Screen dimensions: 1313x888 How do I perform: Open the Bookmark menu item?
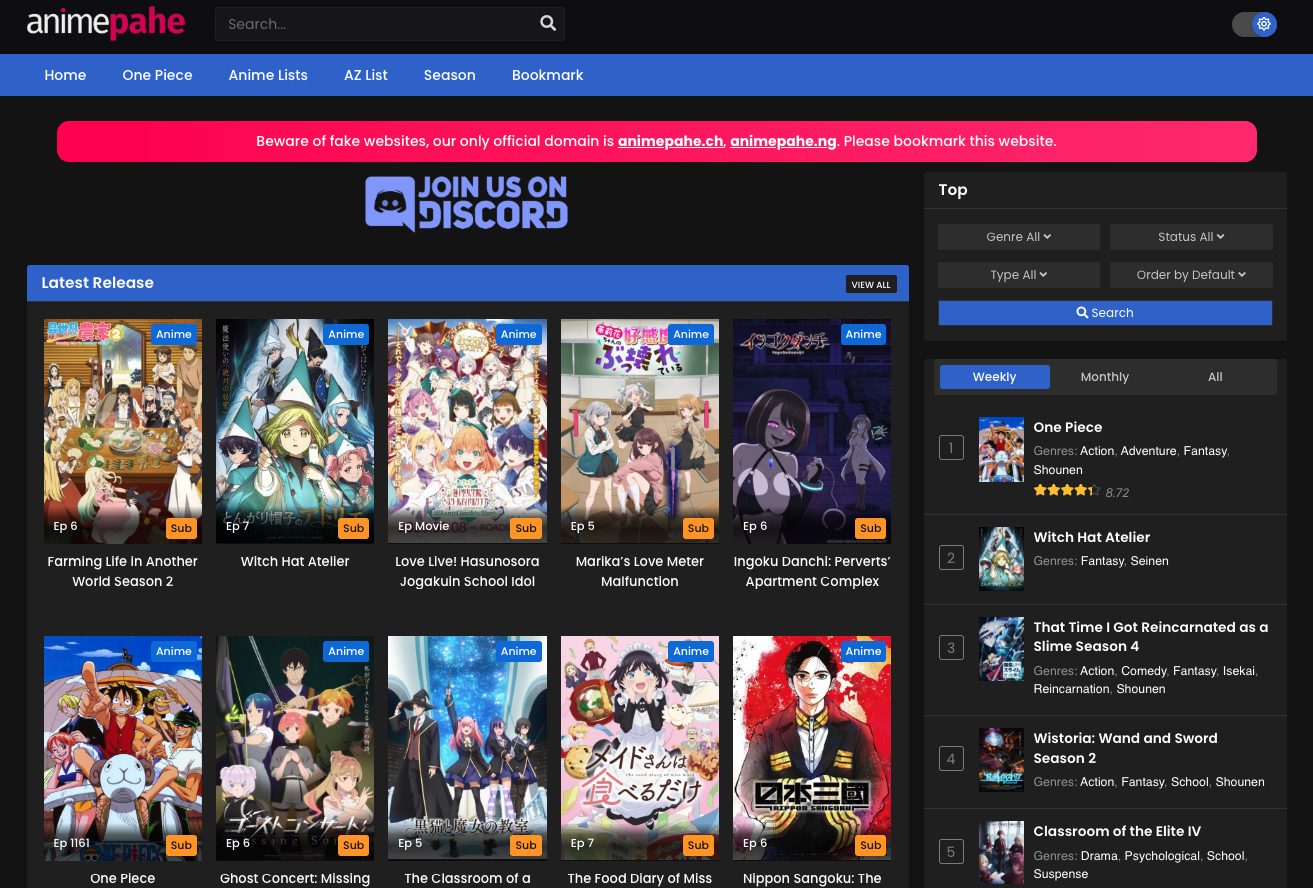pyautogui.click(x=547, y=75)
